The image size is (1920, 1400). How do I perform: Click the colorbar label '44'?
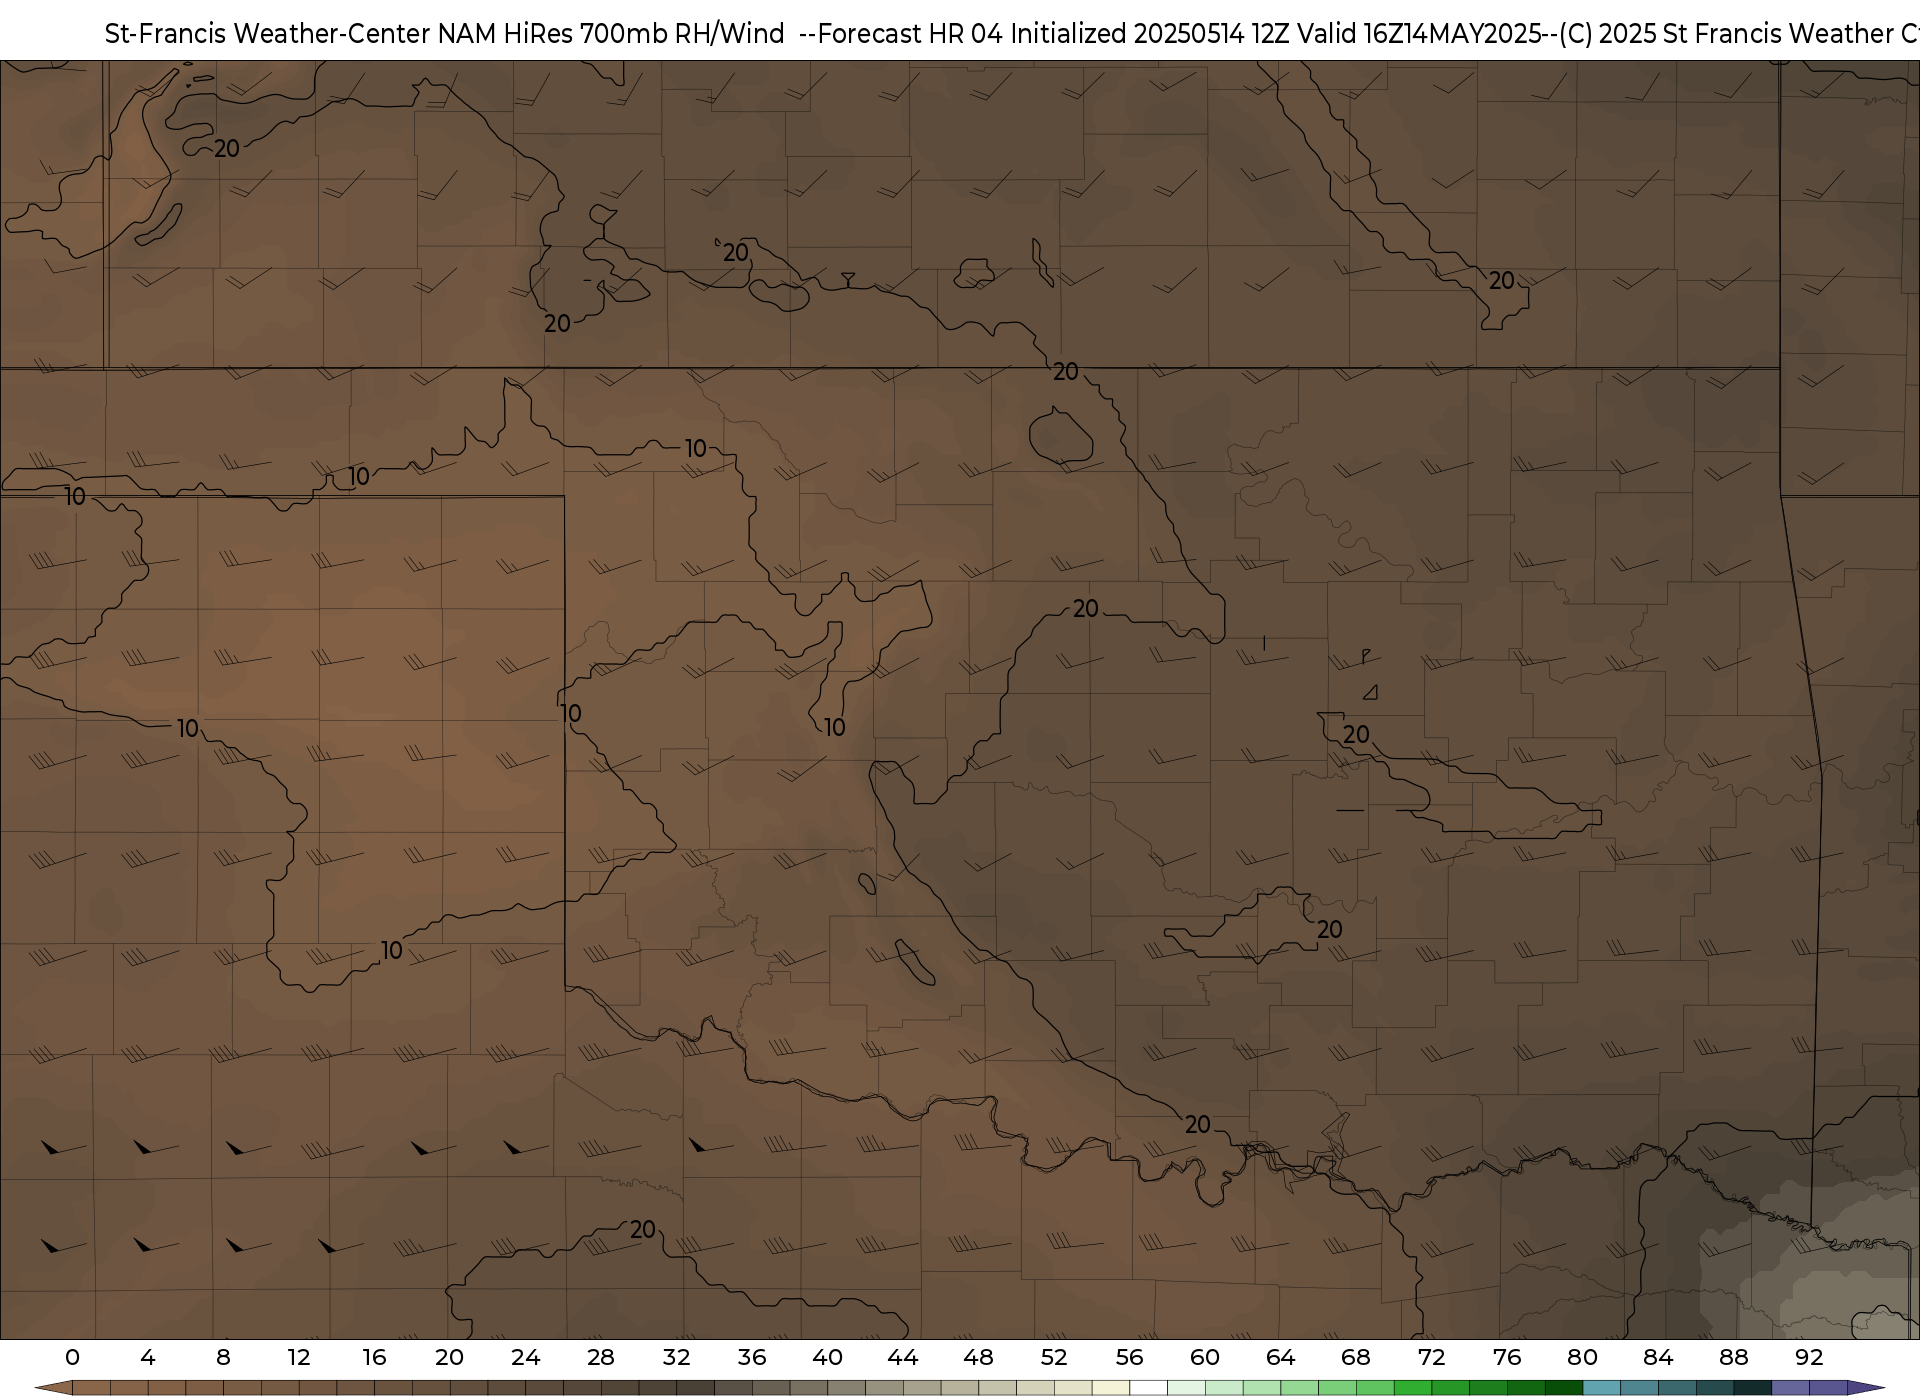coord(903,1357)
